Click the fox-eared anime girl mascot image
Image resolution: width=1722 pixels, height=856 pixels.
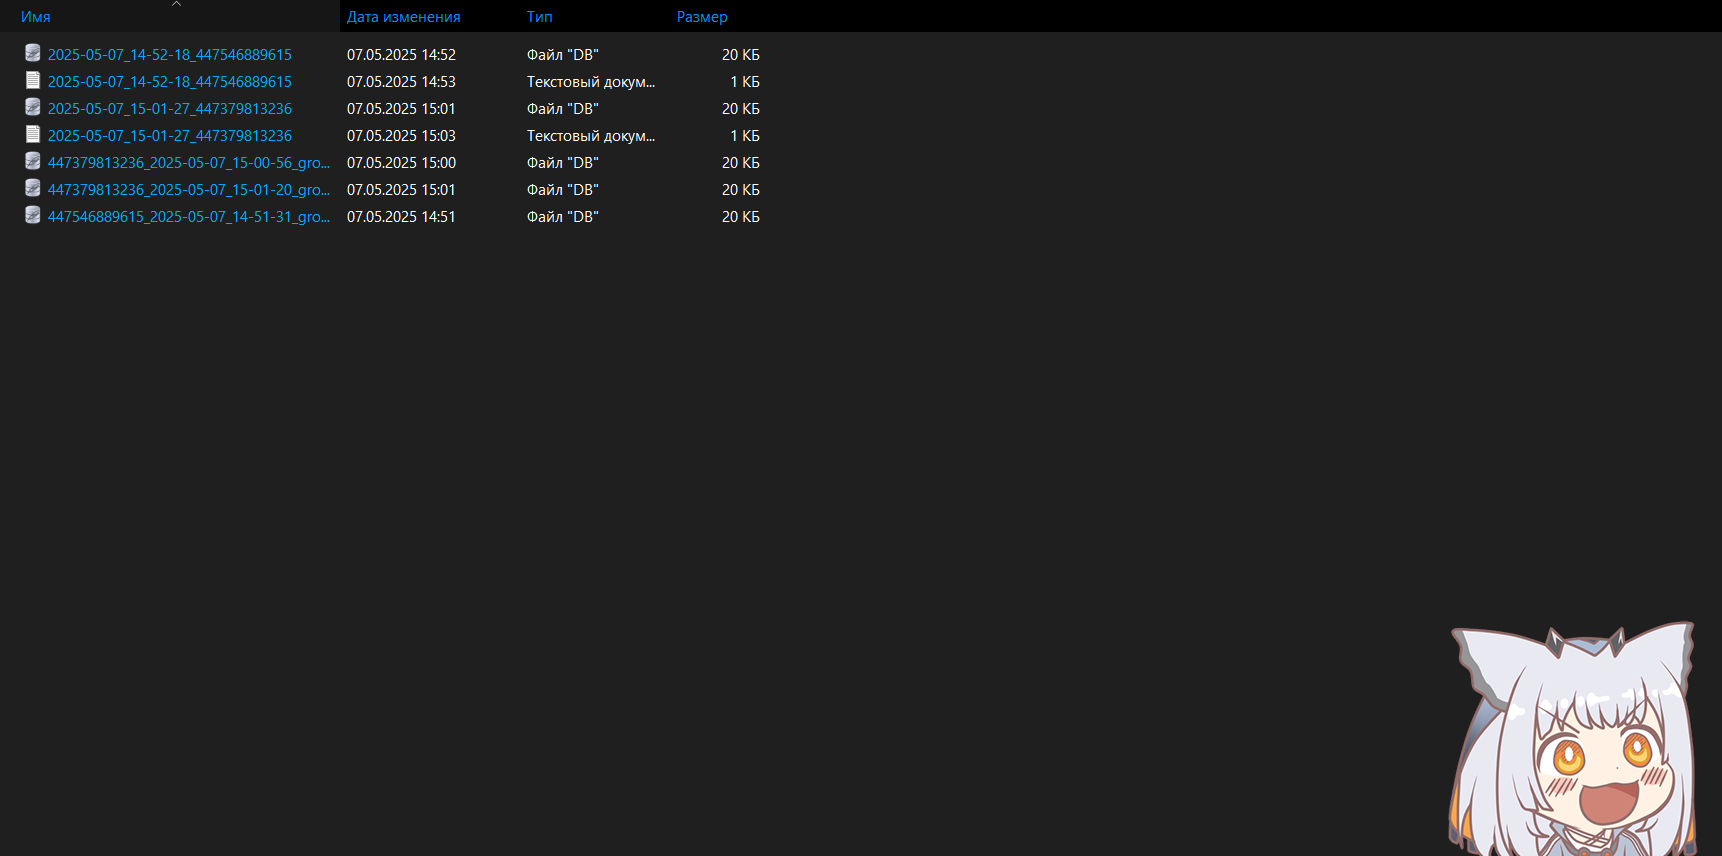1575,742
